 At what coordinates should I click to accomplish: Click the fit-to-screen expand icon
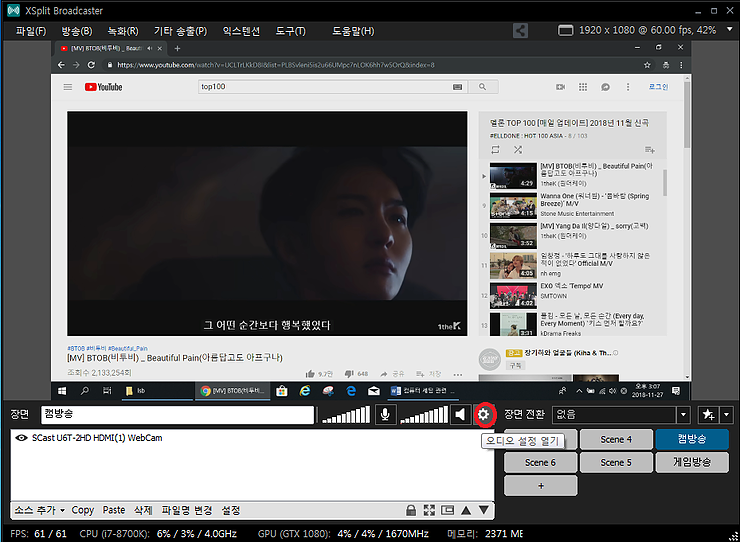coord(429,510)
